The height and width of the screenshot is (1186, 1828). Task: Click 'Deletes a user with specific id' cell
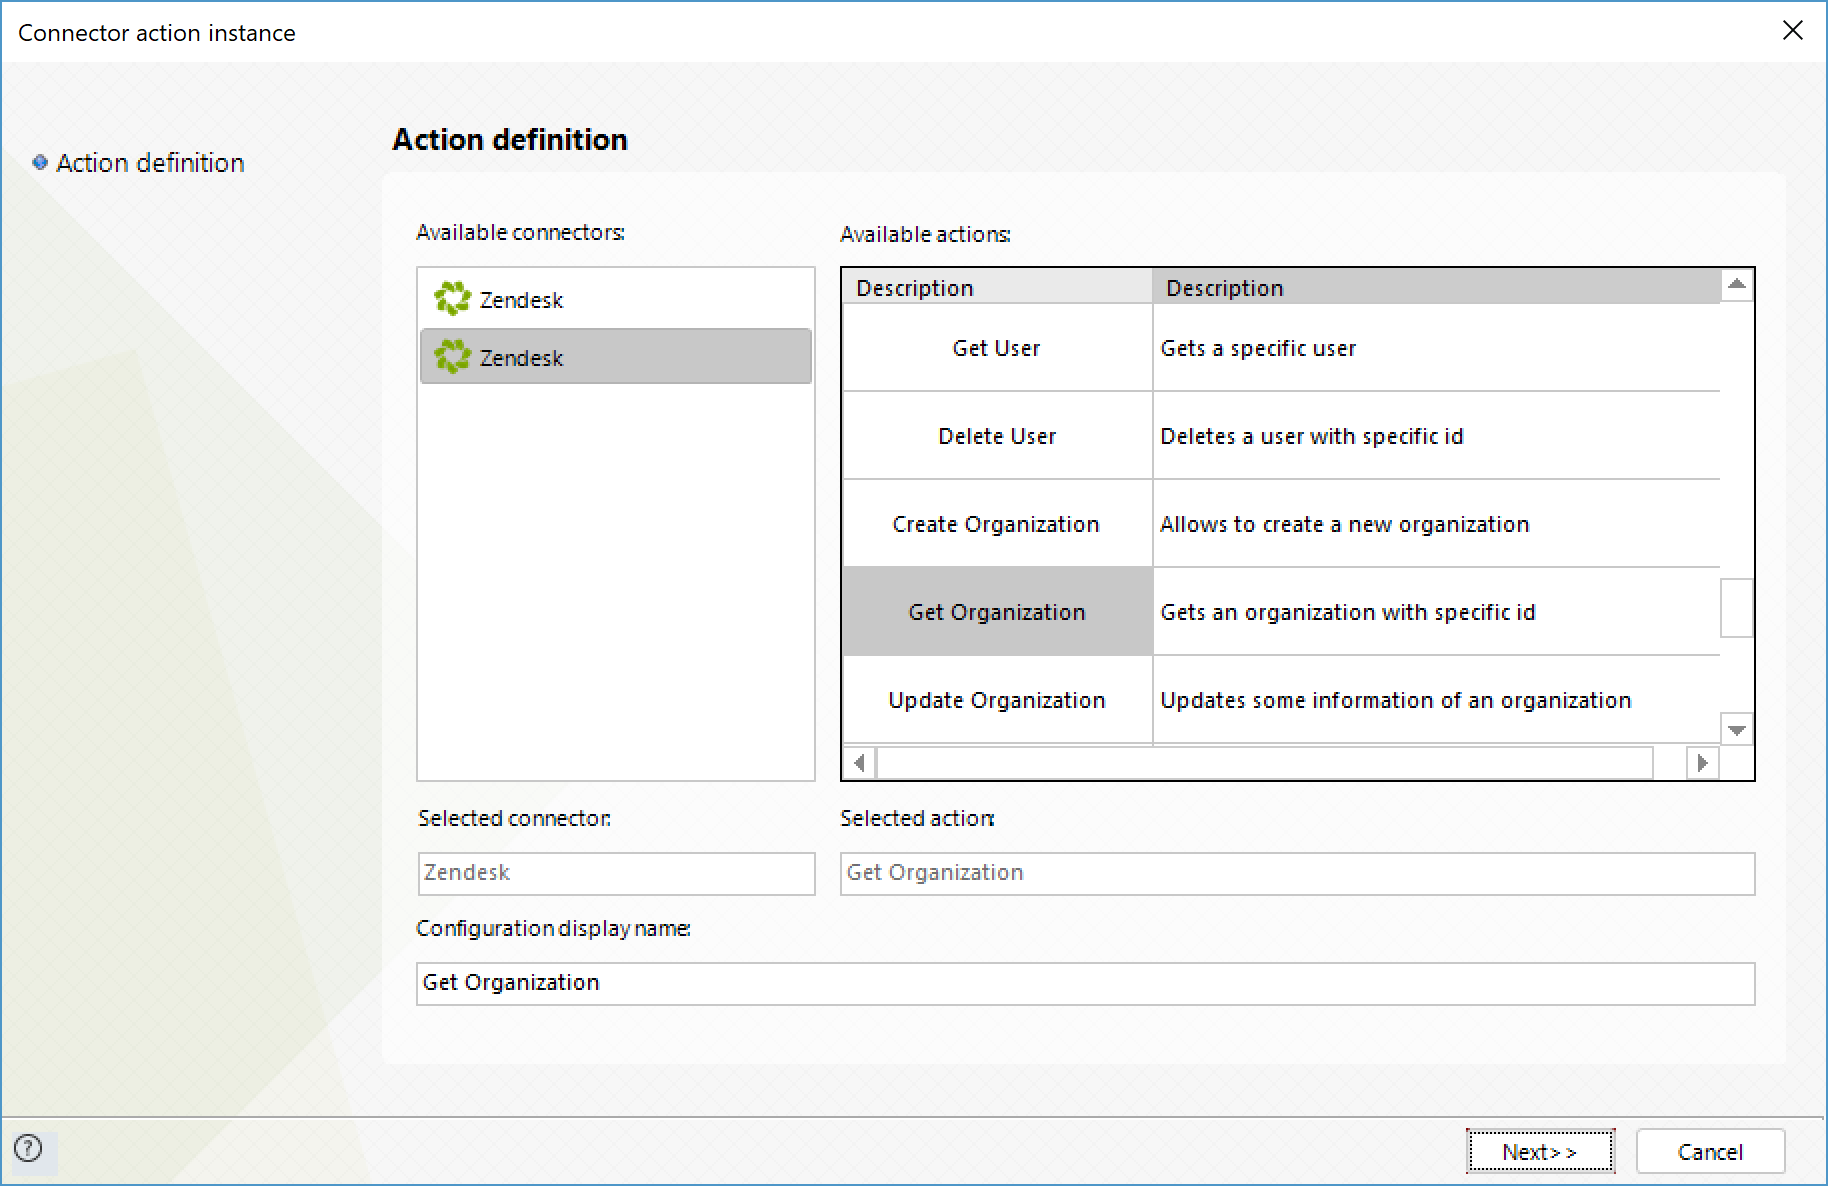click(x=1436, y=436)
